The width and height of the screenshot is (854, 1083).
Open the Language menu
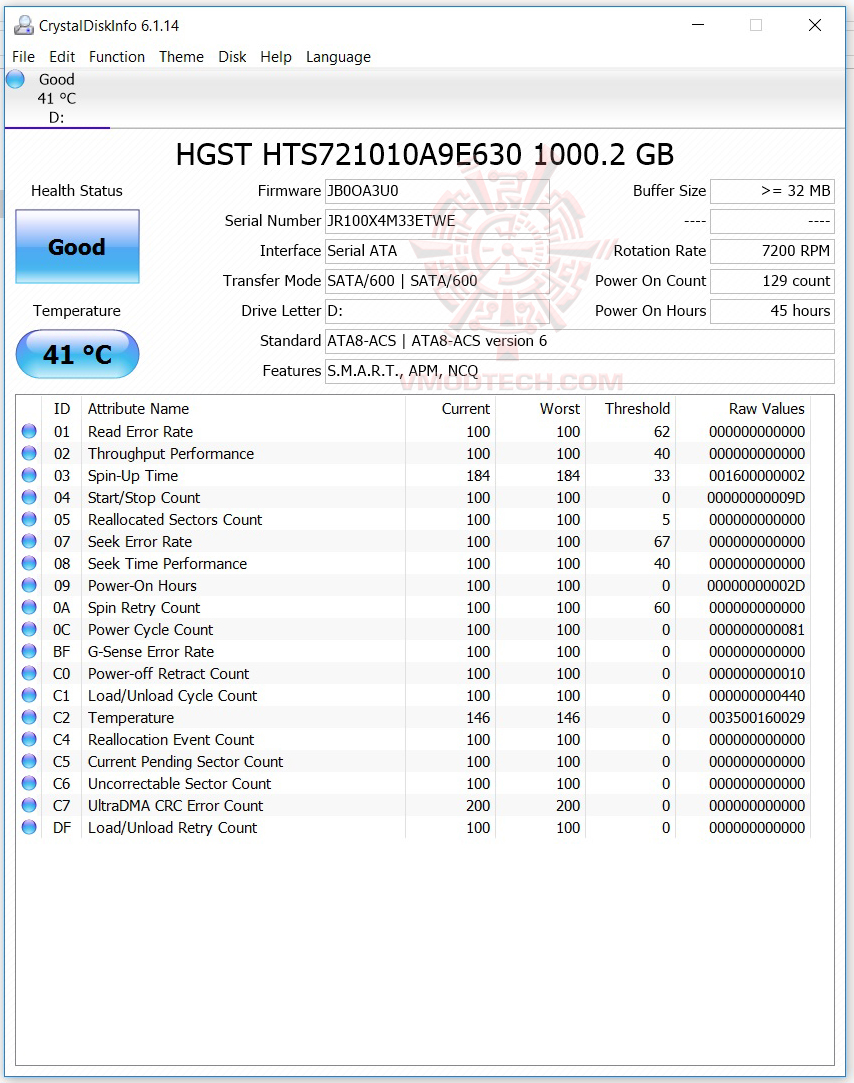click(338, 57)
